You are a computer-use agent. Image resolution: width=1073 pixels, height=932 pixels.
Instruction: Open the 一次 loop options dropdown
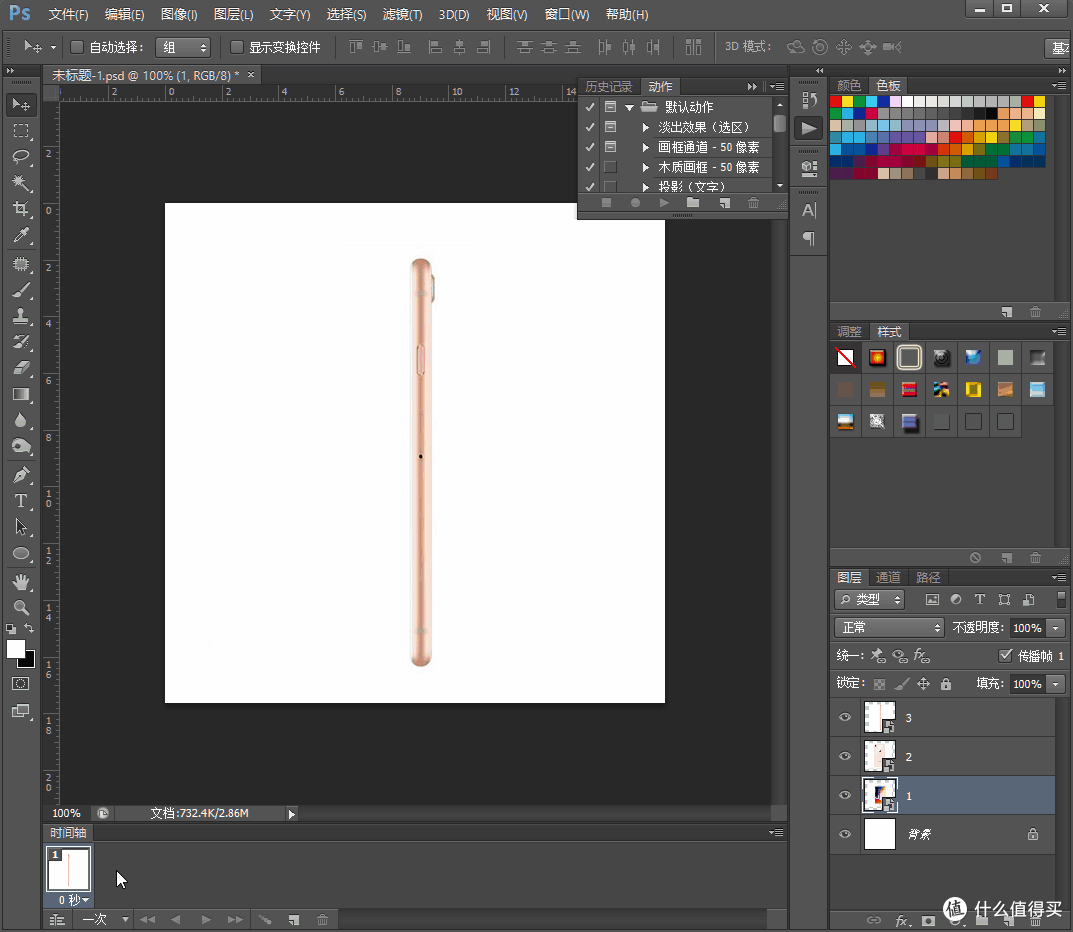coord(104,920)
